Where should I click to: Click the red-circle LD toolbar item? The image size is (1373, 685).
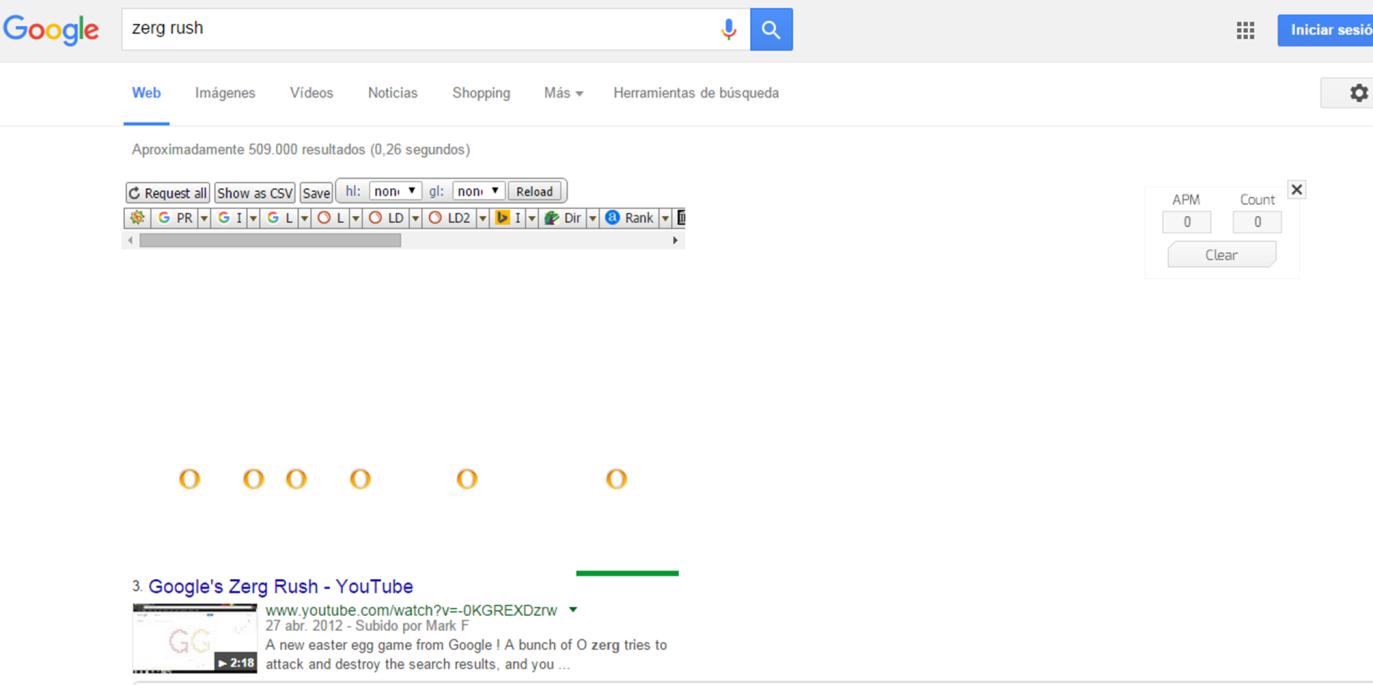point(386,217)
